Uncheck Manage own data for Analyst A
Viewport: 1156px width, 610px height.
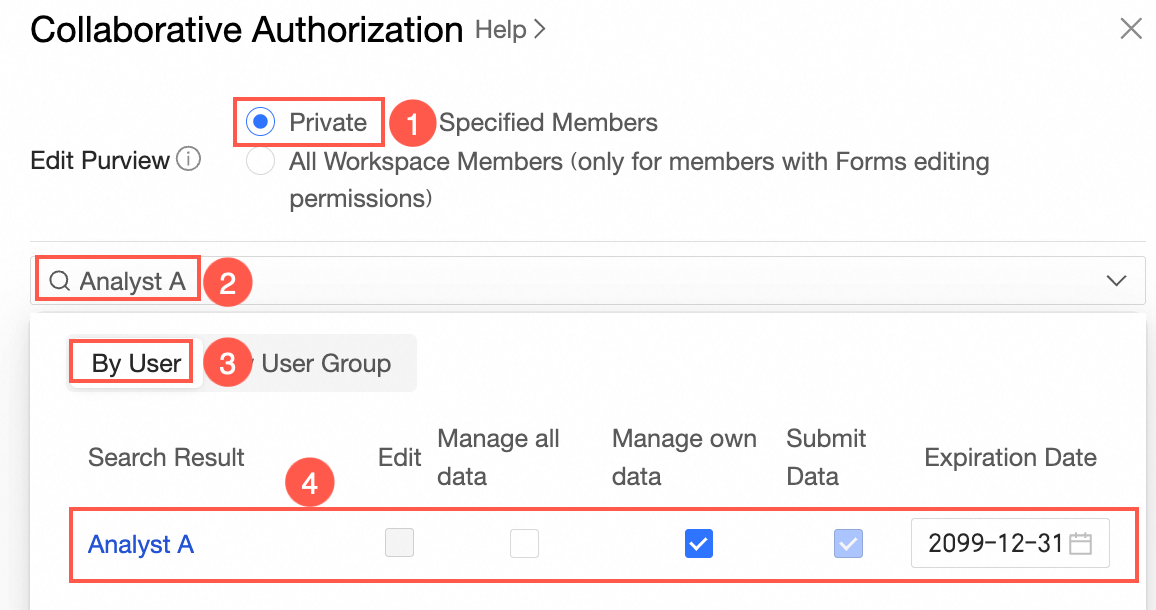point(698,543)
